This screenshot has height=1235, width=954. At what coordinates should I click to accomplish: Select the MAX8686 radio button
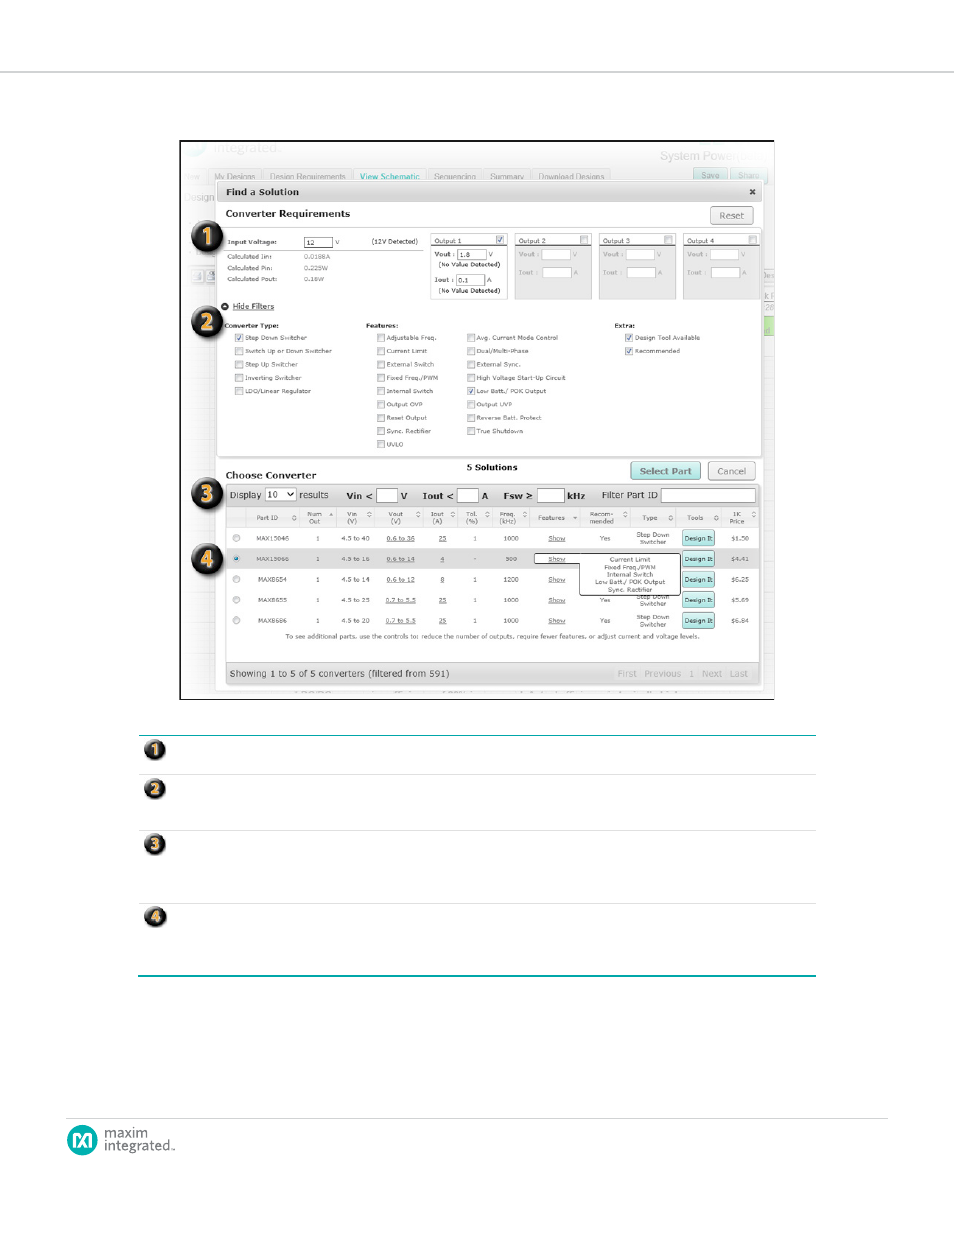coord(237,620)
